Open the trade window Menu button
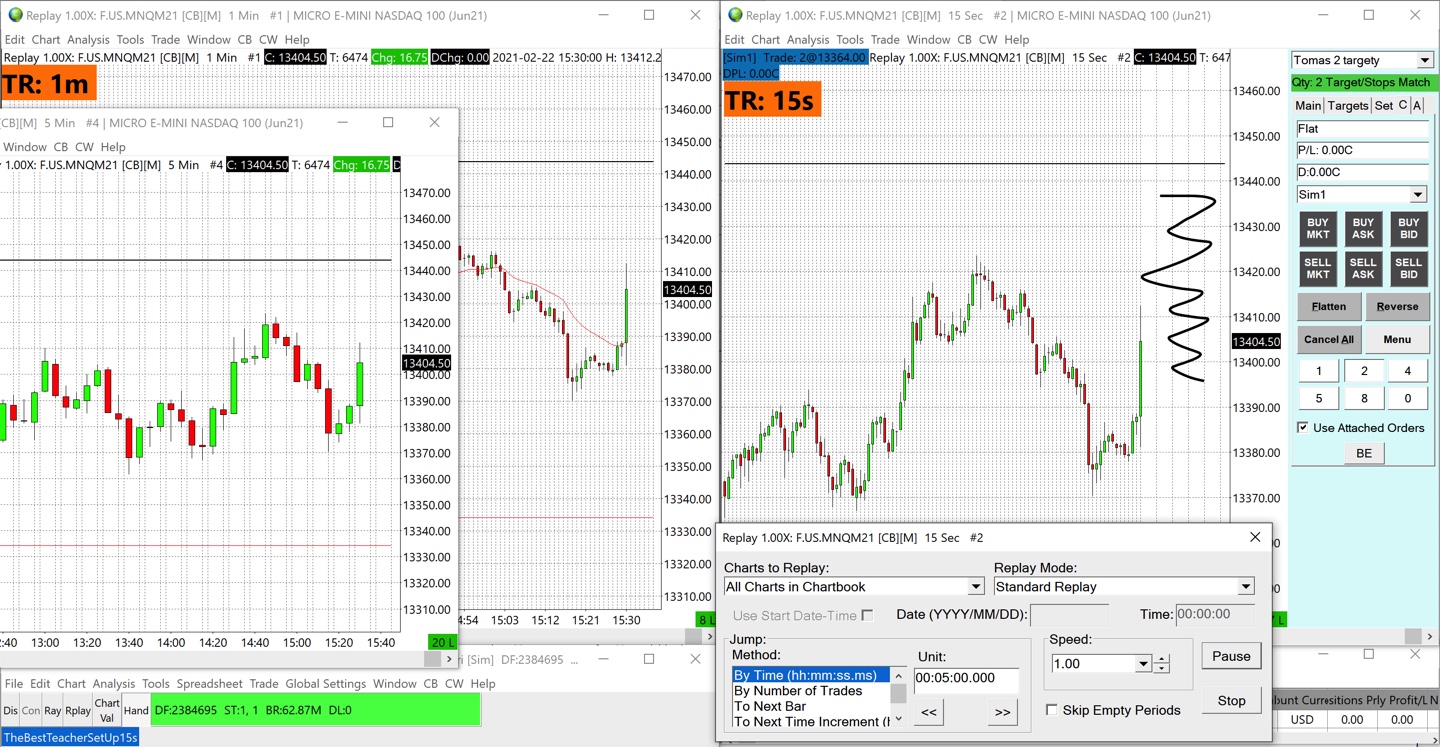Viewport: 1440px width, 747px height. pos(1397,339)
